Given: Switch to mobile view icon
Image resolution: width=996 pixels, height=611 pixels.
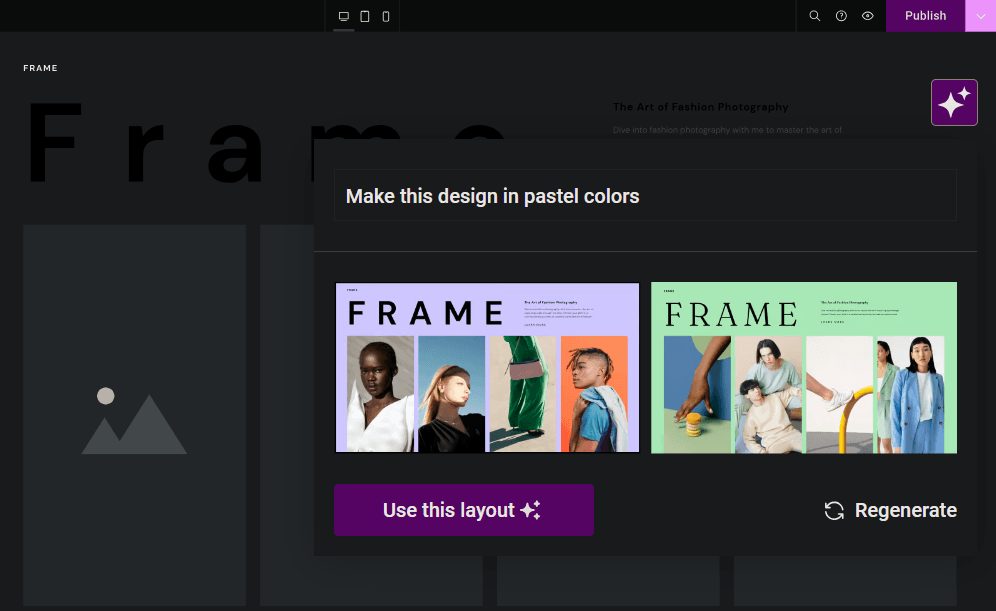Looking at the screenshot, I should click(x=386, y=16).
